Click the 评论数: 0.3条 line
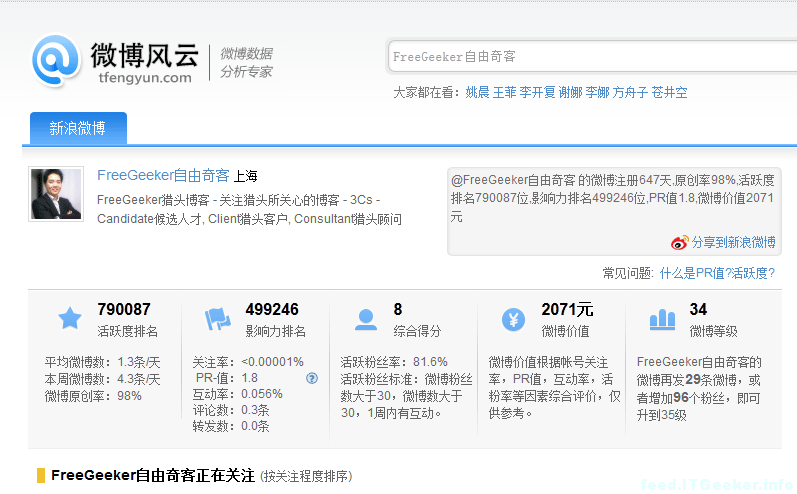Image resolution: width=797 pixels, height=494 pixels. [x=231, y=410]
